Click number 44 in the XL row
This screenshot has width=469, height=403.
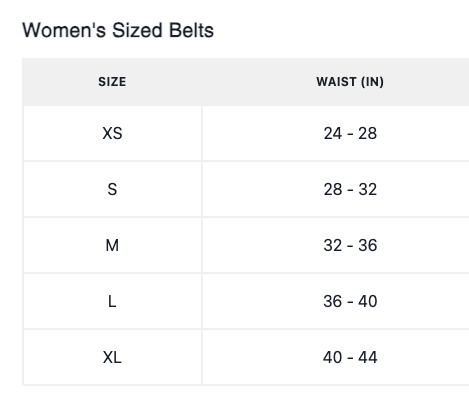[x=368, y=357]
